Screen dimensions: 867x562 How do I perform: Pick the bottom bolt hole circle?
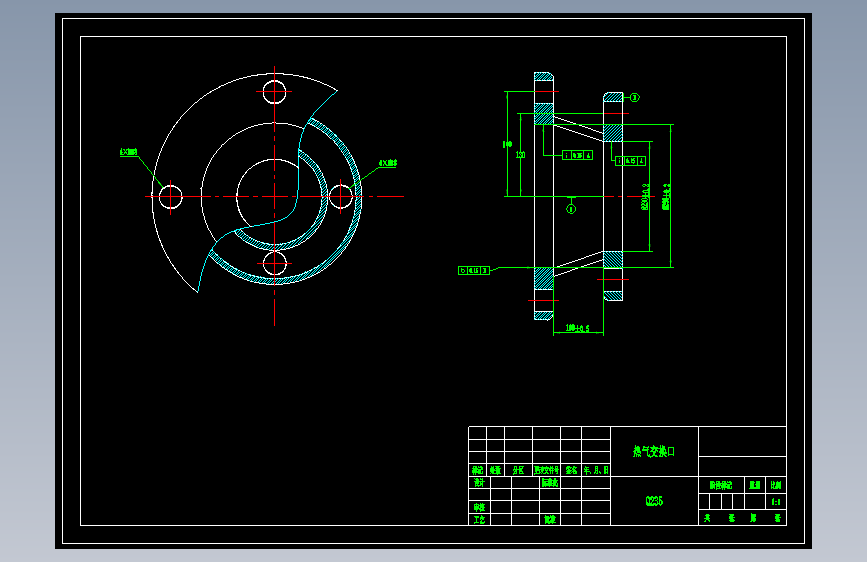click(274, 263)
